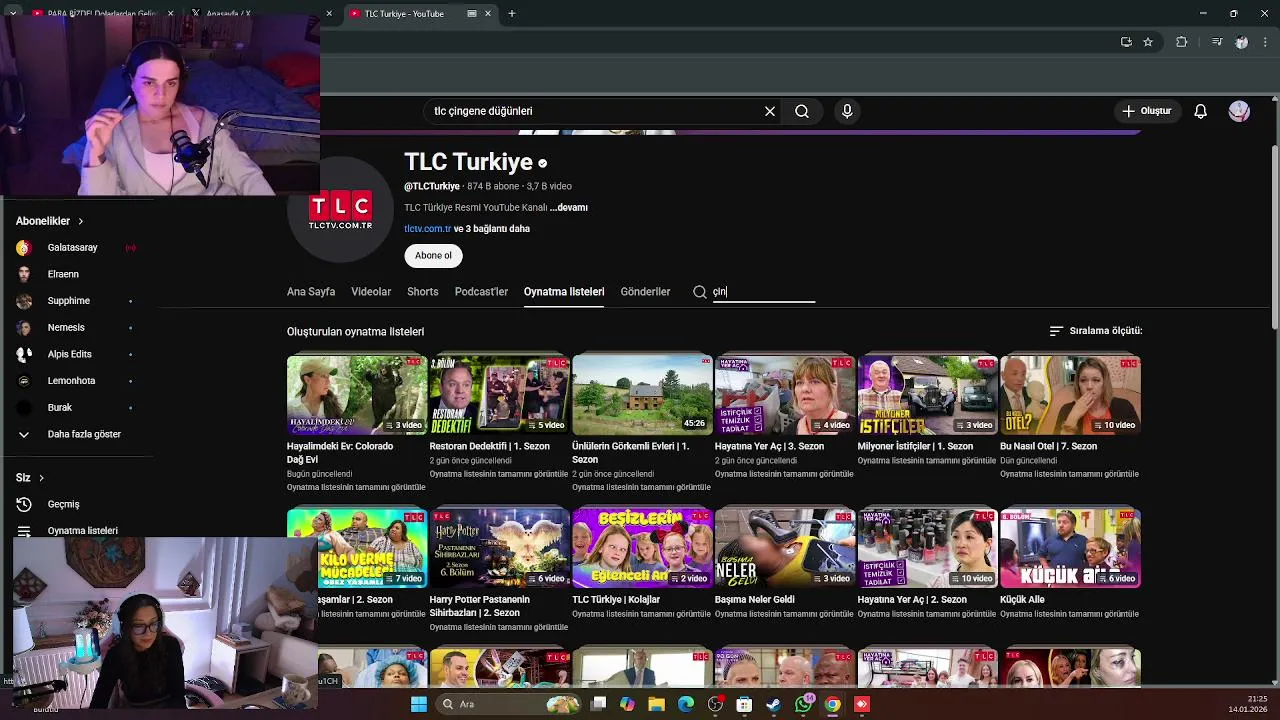Open Task View on the taskbar
This screenshot has height=720, width=1280.
[598, 704]
